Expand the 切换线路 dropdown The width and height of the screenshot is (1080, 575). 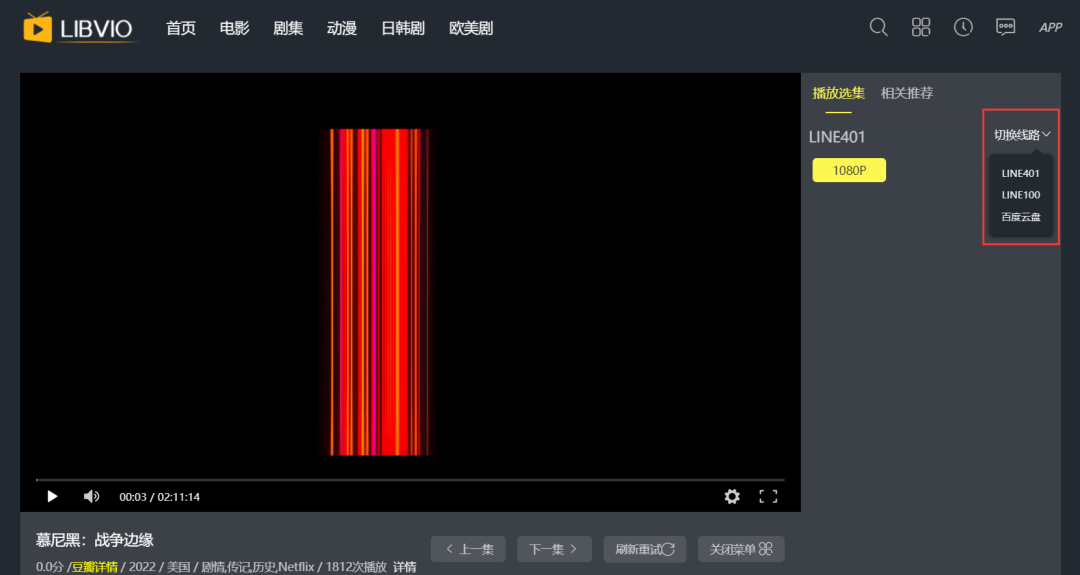(x=1022, y=135)
